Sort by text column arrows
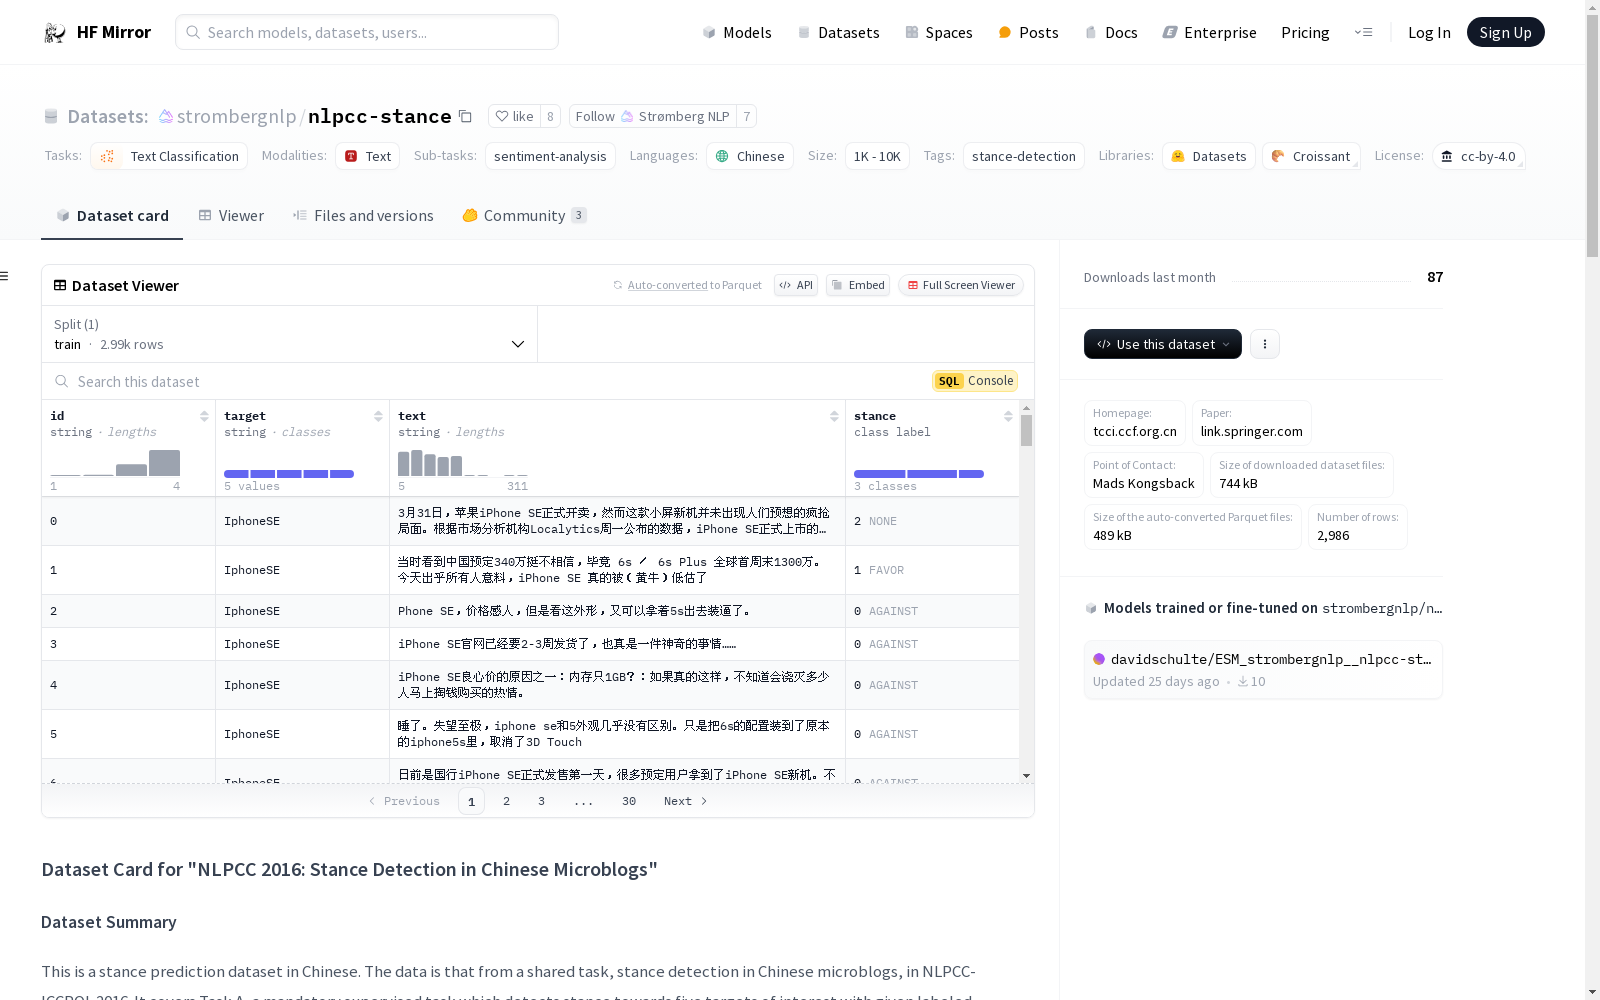The image size is (1600, 1000). pyautogui.click(x=834, y=416)
